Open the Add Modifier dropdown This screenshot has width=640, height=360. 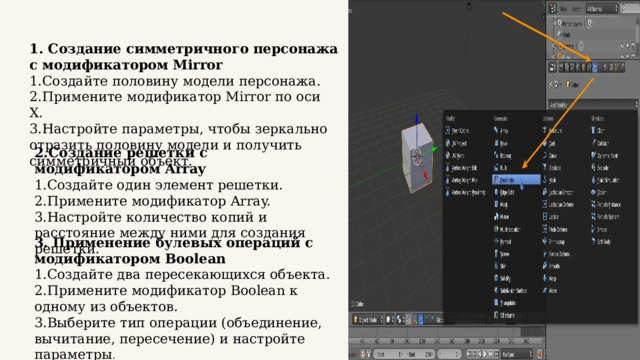tap(592, 105)
